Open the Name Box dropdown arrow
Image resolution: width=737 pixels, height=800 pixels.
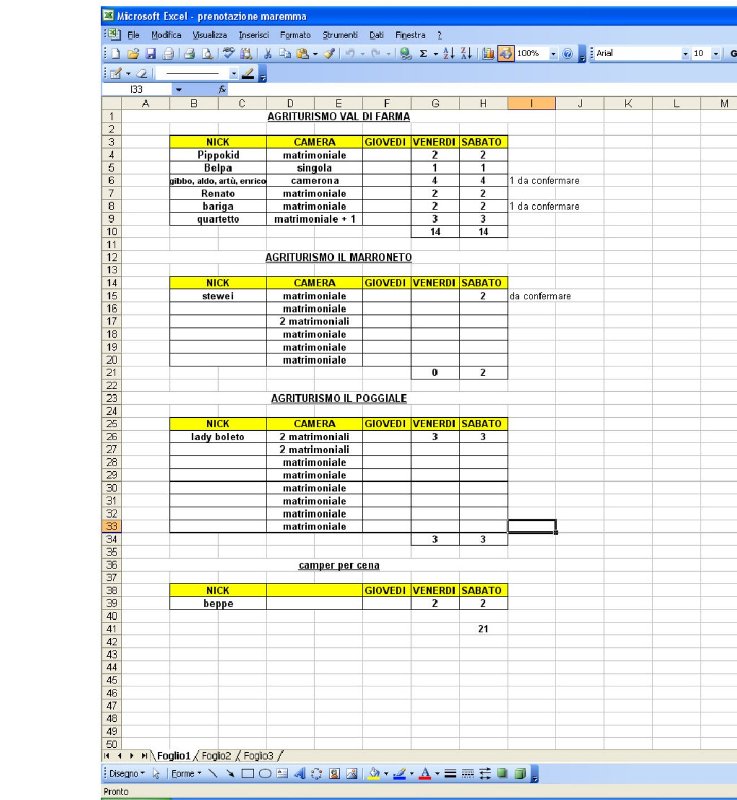coord(178,90)
